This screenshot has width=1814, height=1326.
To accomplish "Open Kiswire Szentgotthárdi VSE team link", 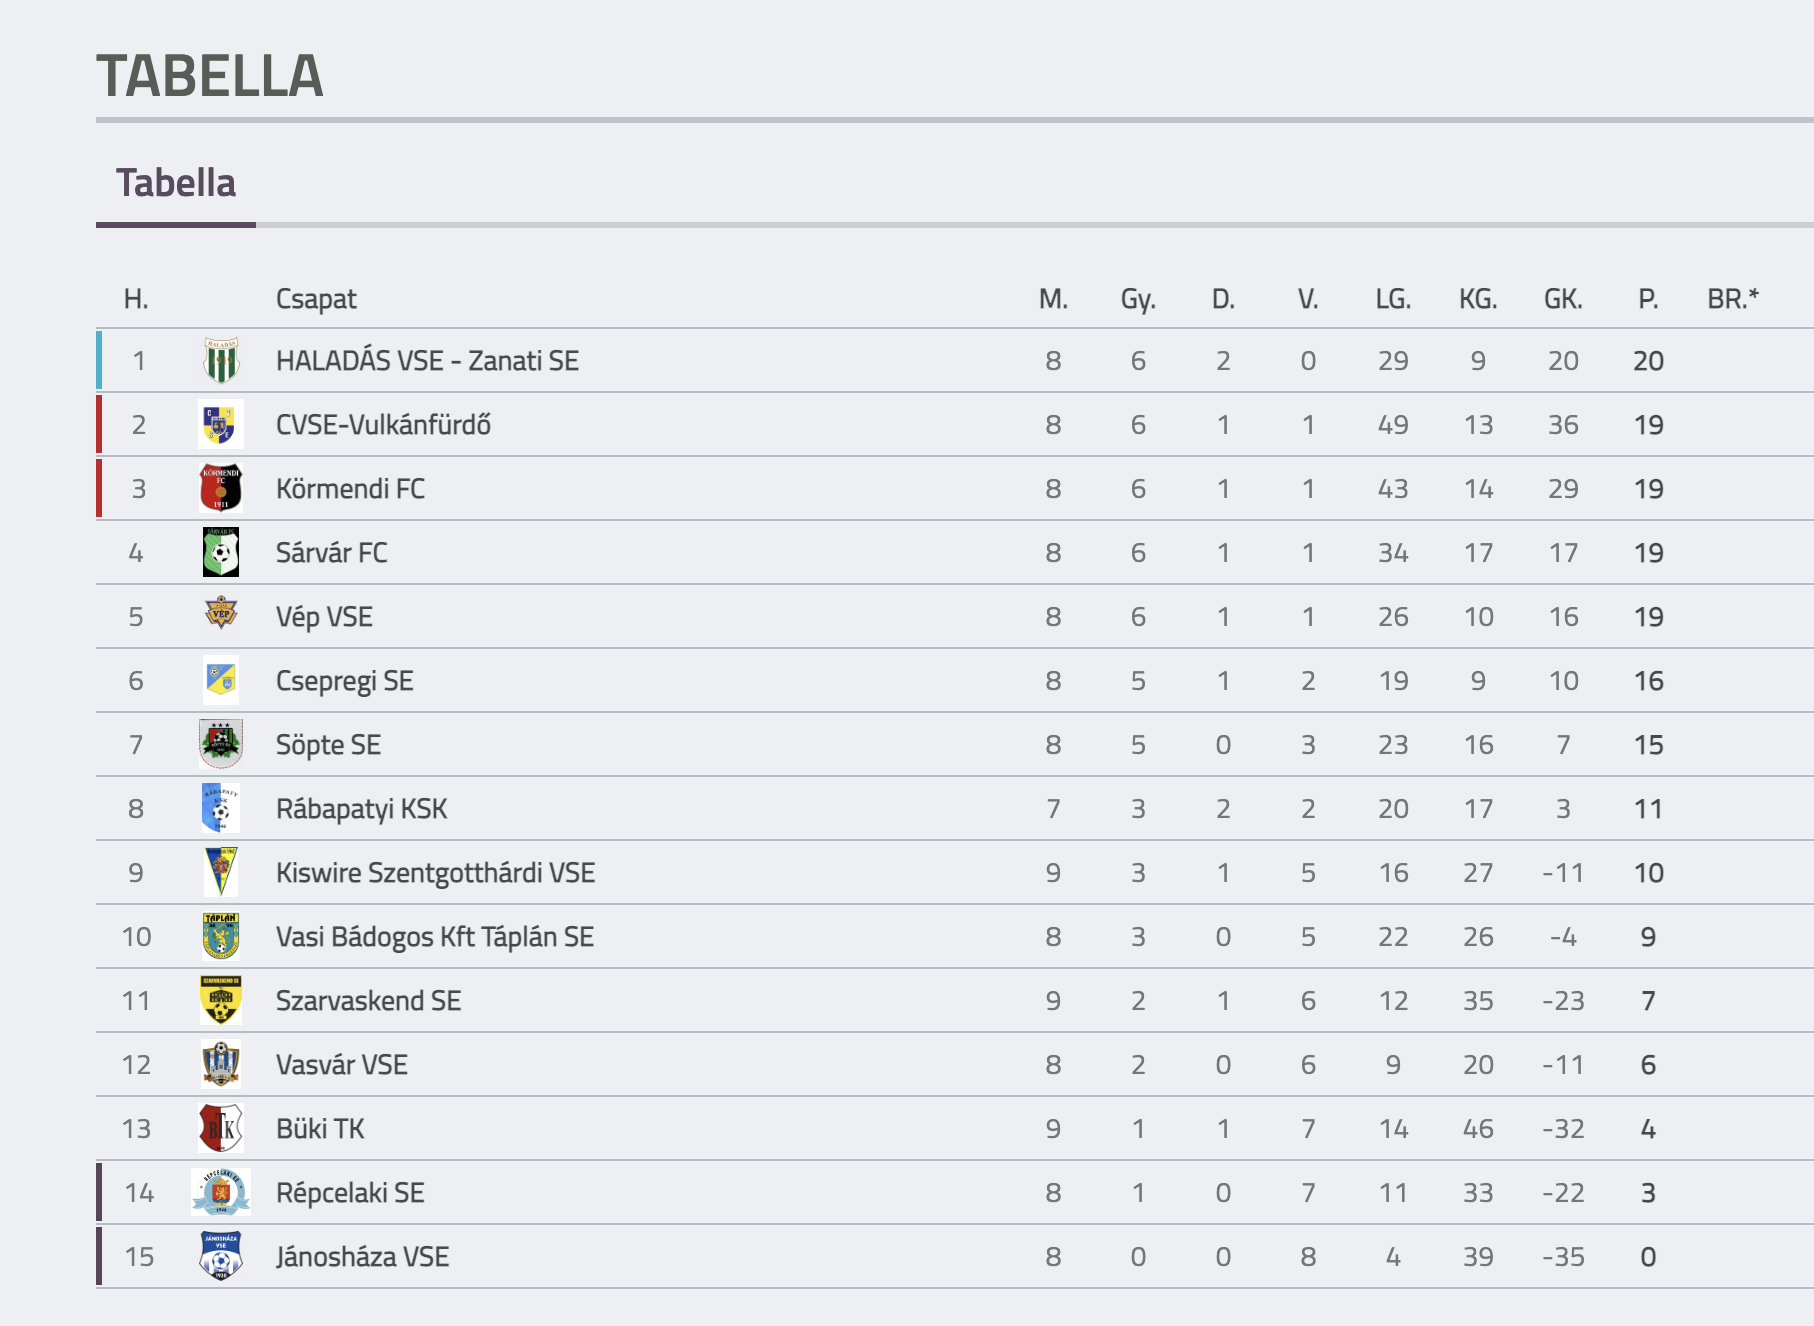I will tap(435, 874).
